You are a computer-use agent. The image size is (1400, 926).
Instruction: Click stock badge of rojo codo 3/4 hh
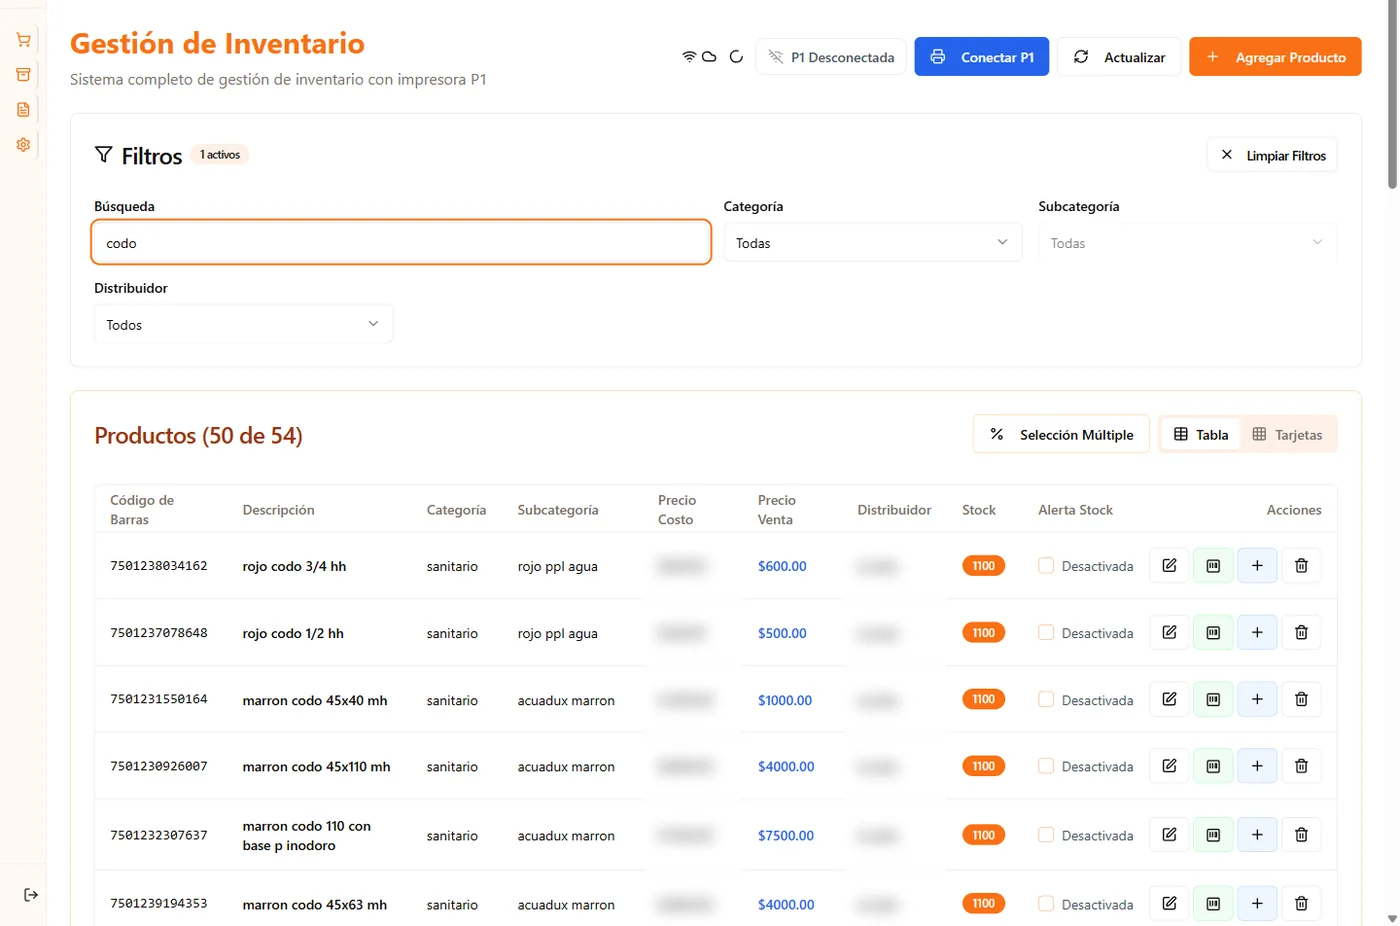click(x=984, y=566)
